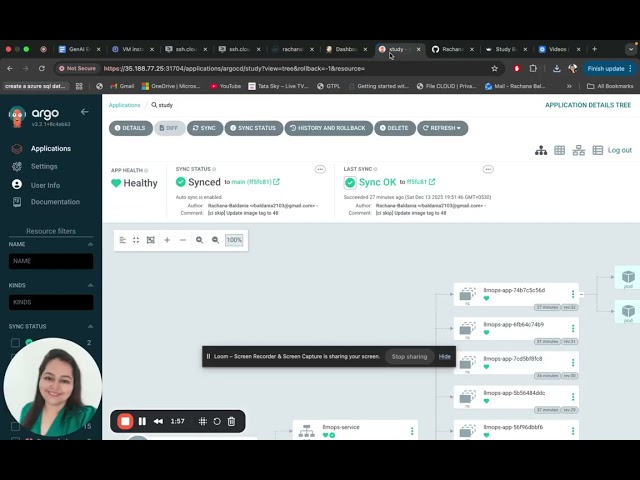Open menu for llmops-app-74b7c5c56d

(573, 294)
